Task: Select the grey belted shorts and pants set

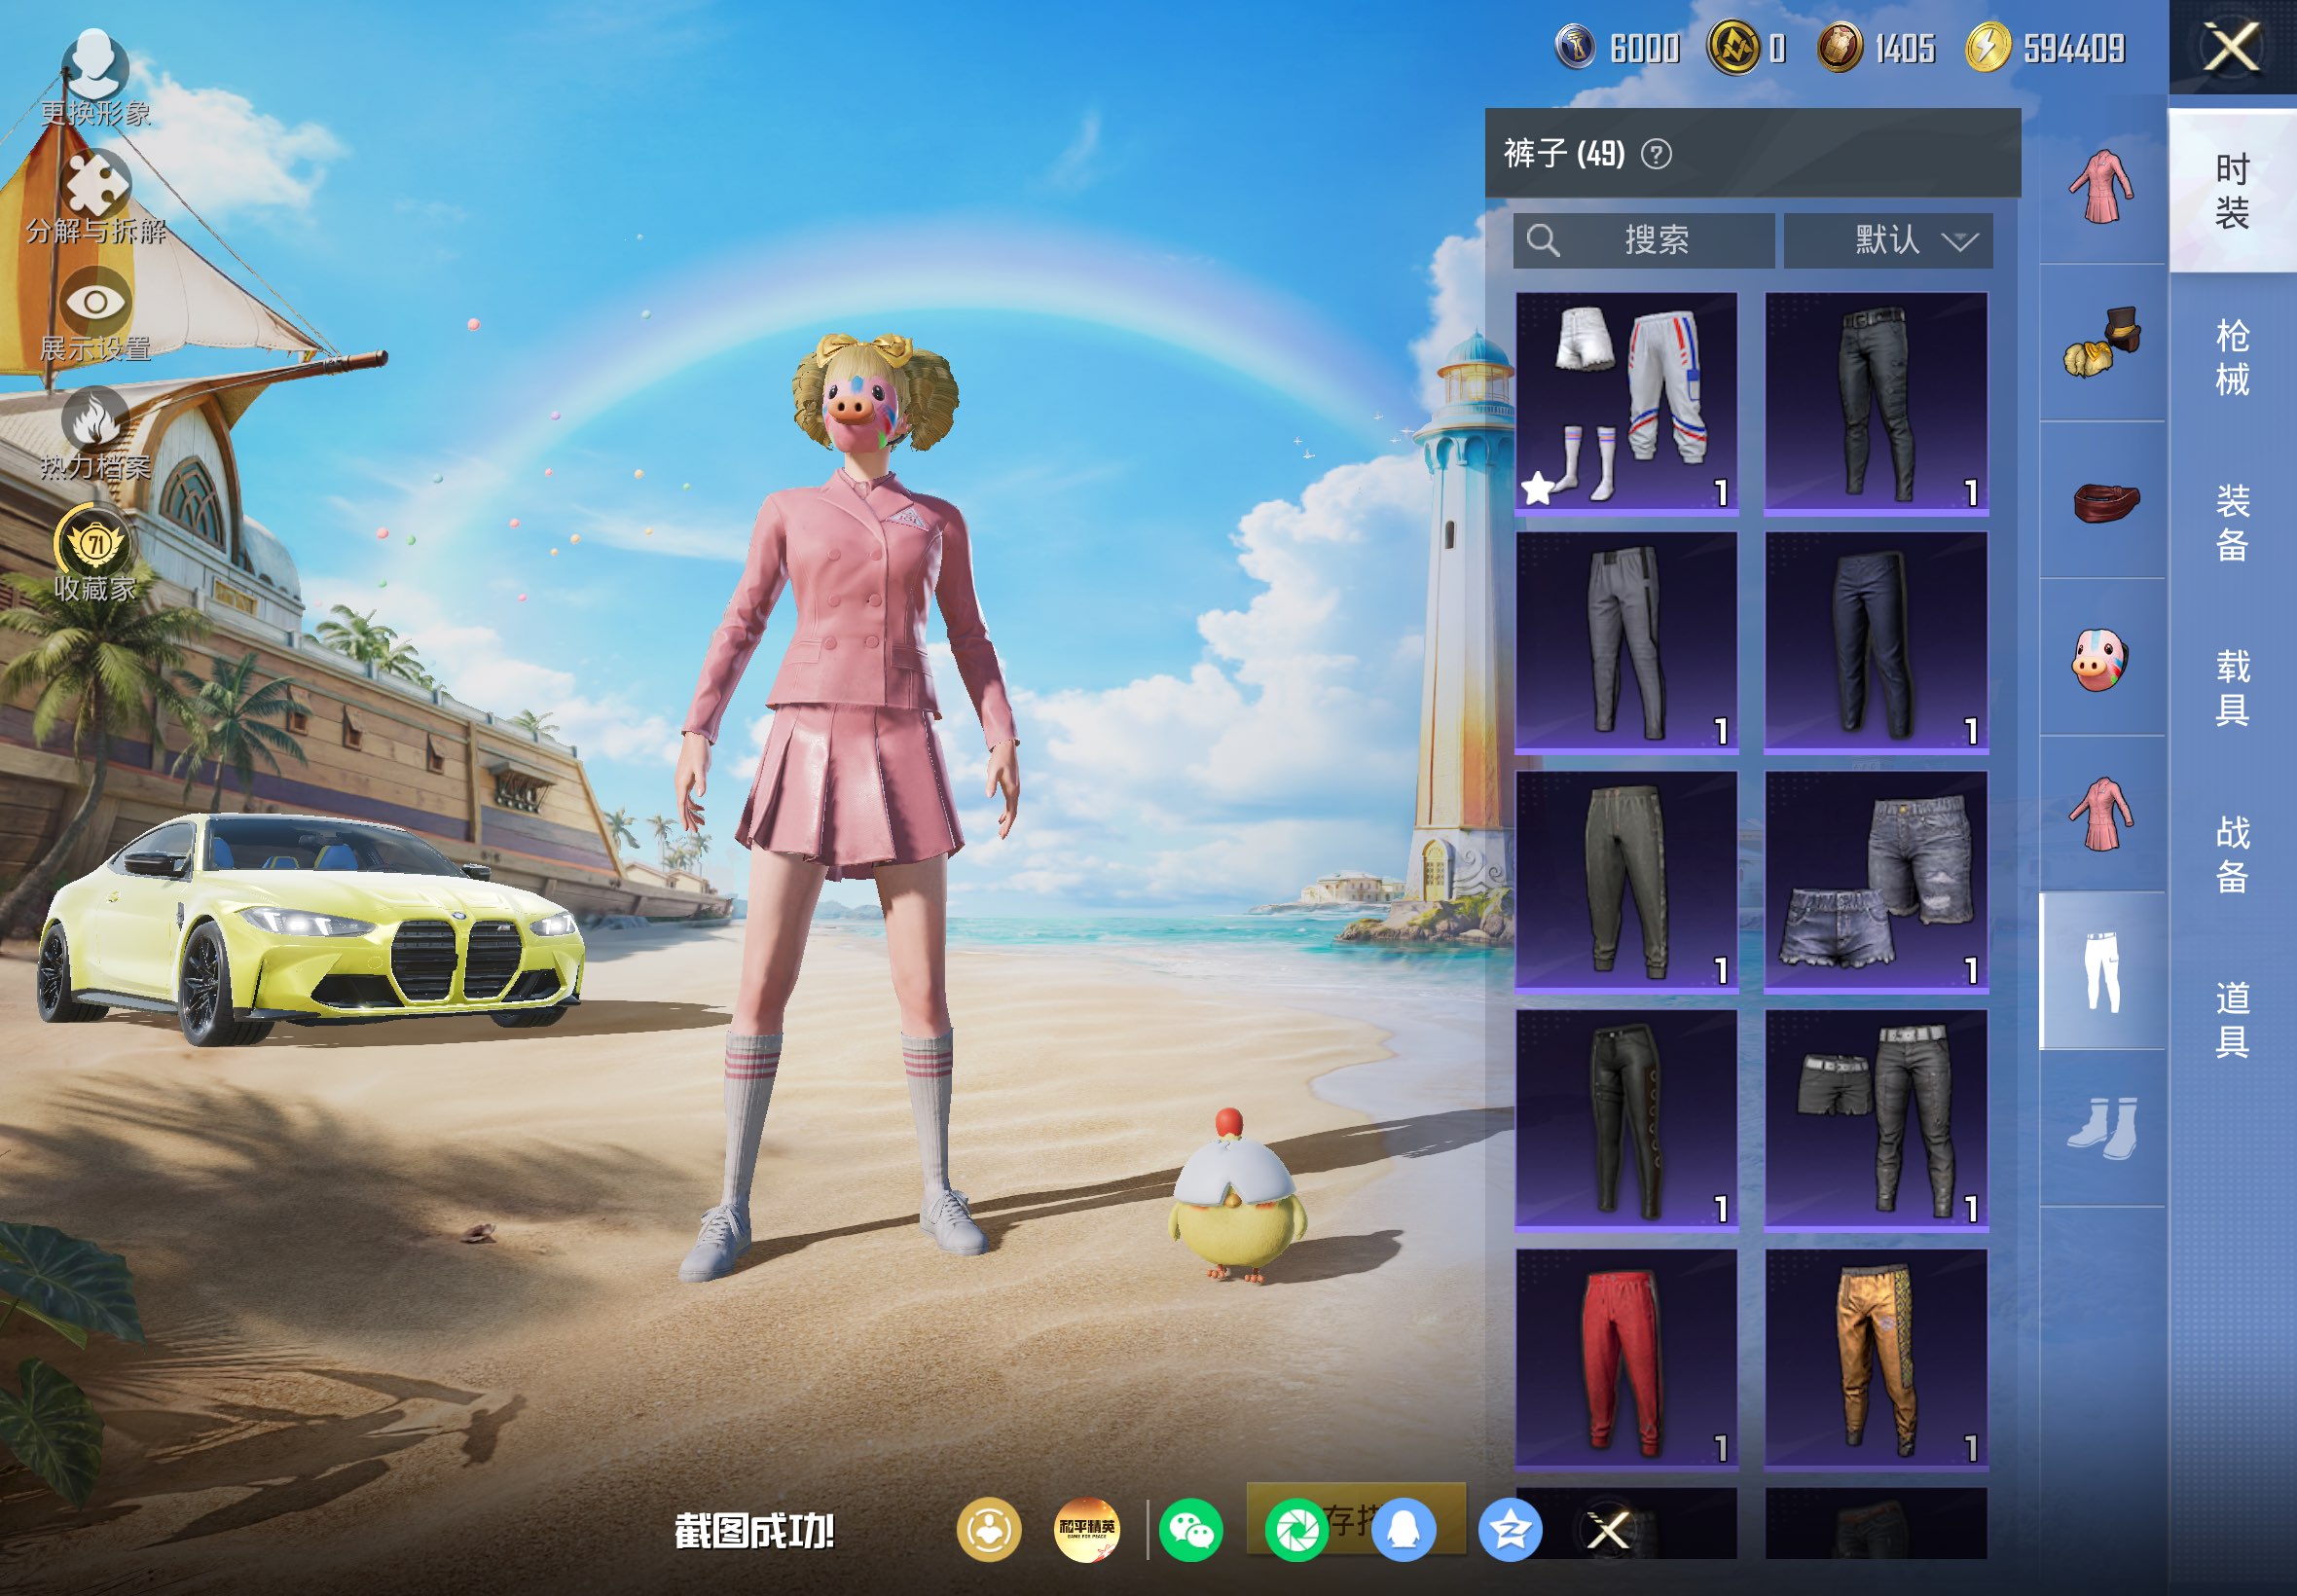Action: tap(1876, 1121)
